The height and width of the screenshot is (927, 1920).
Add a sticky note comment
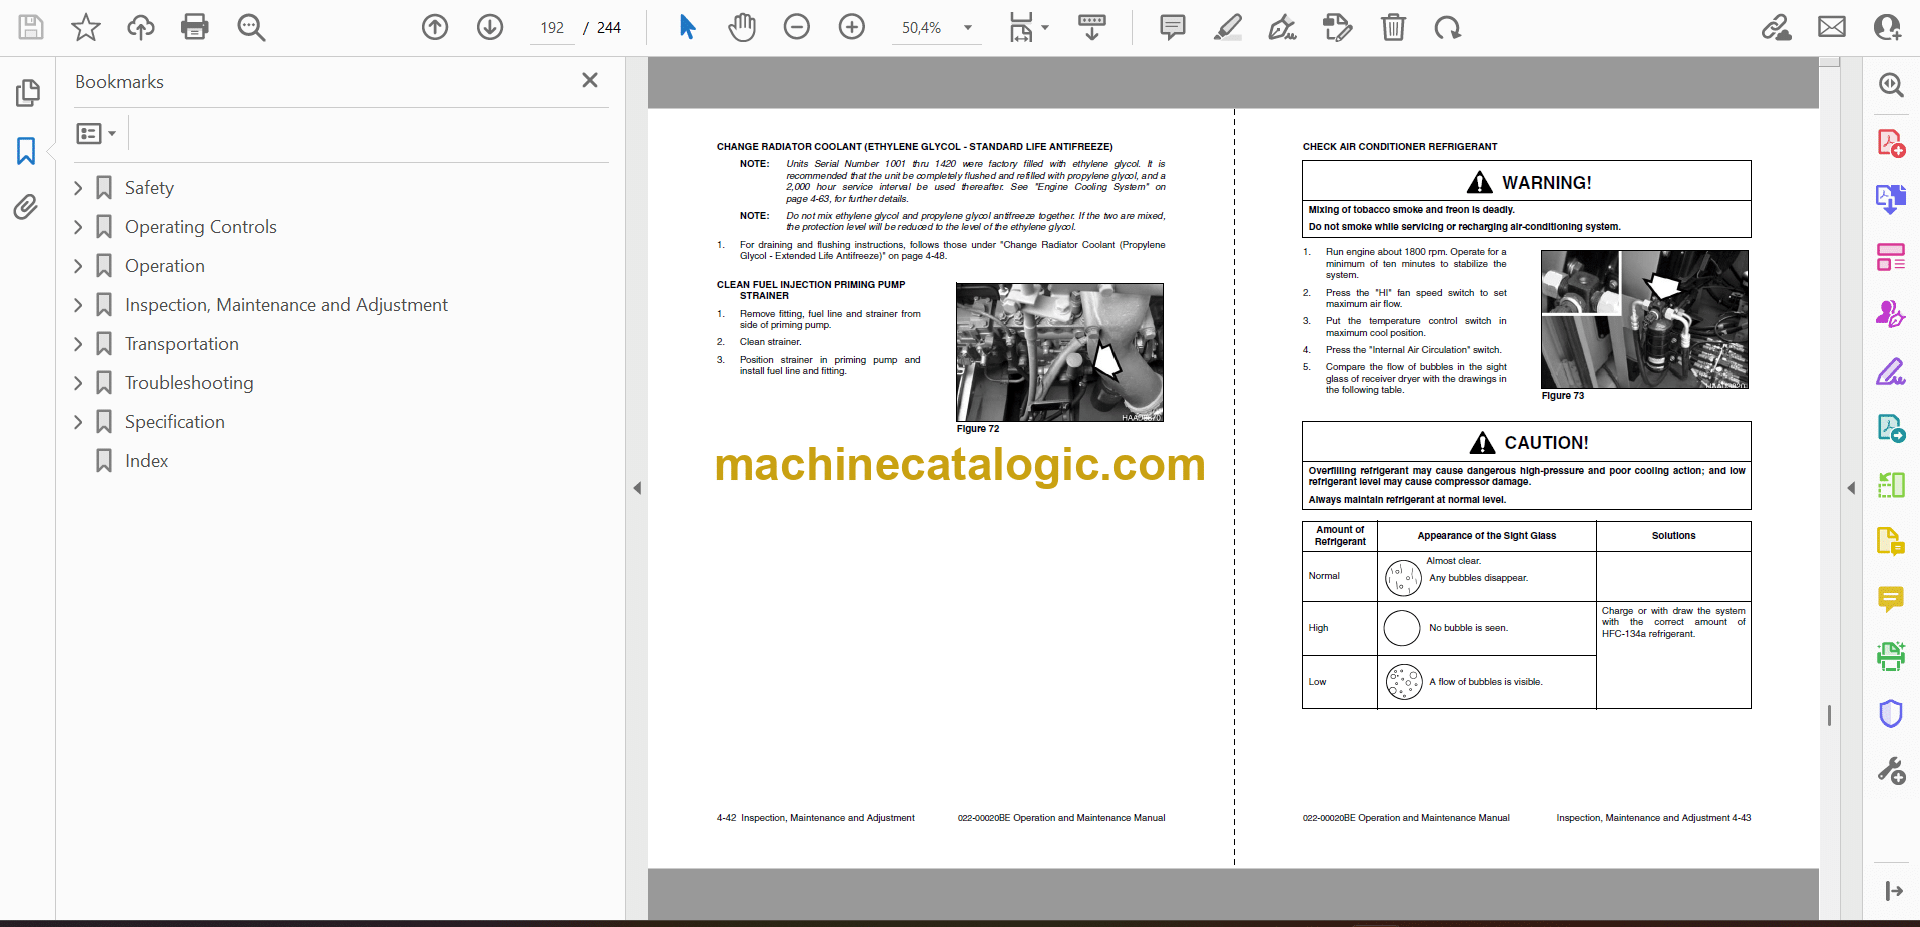coord(1173,27)
